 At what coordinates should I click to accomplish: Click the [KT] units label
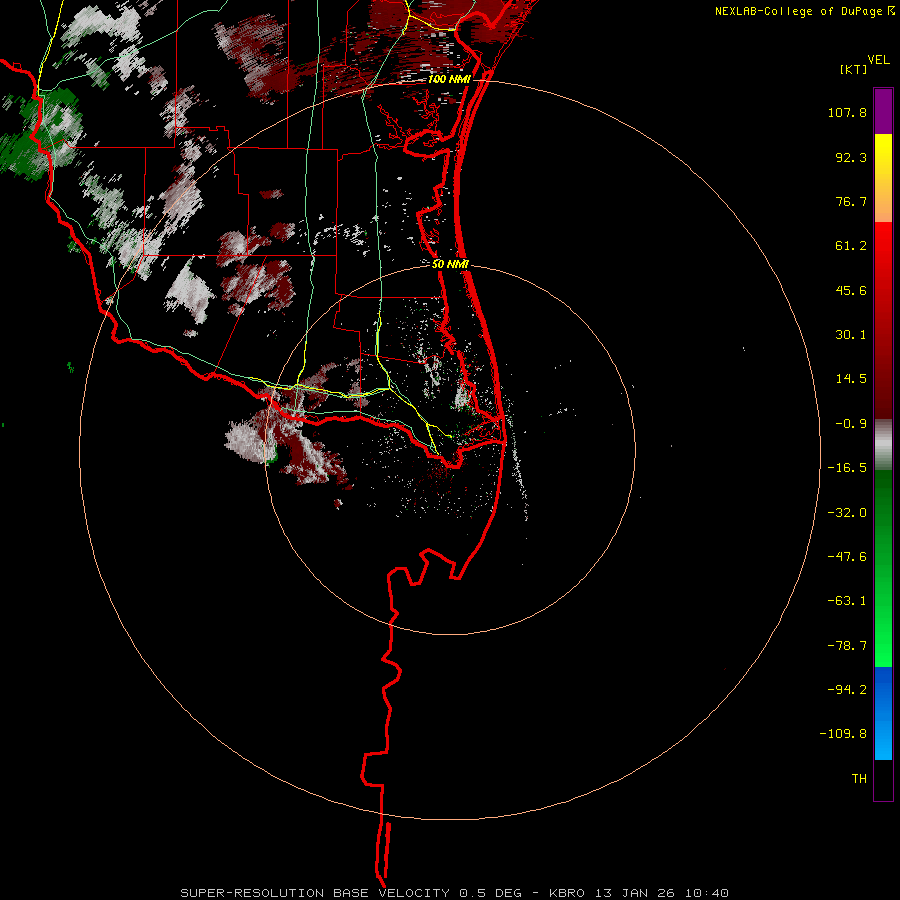(x=853, y=69)
